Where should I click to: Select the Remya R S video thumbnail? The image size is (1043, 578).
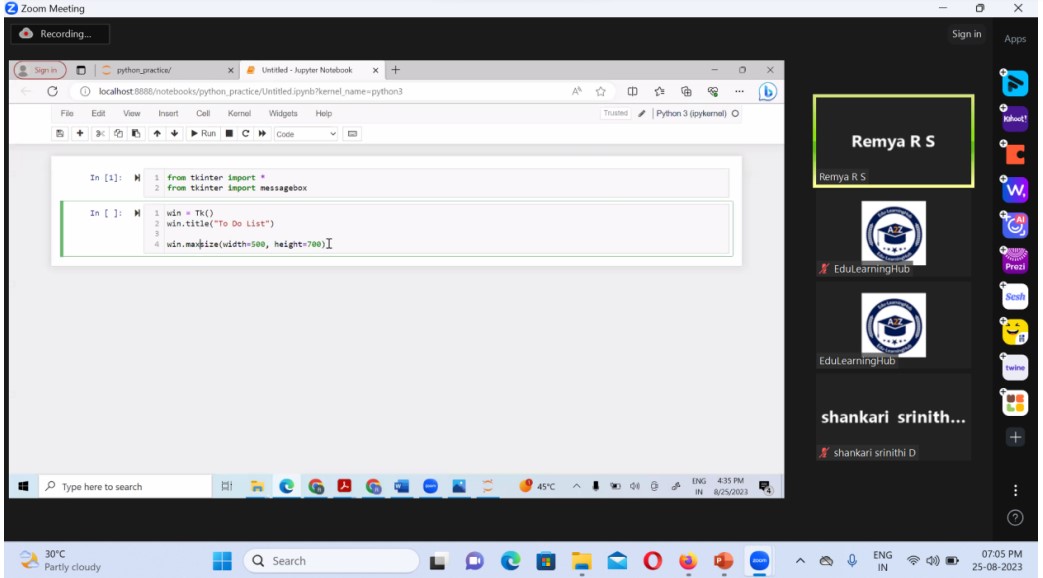click(x=893, y=141)
